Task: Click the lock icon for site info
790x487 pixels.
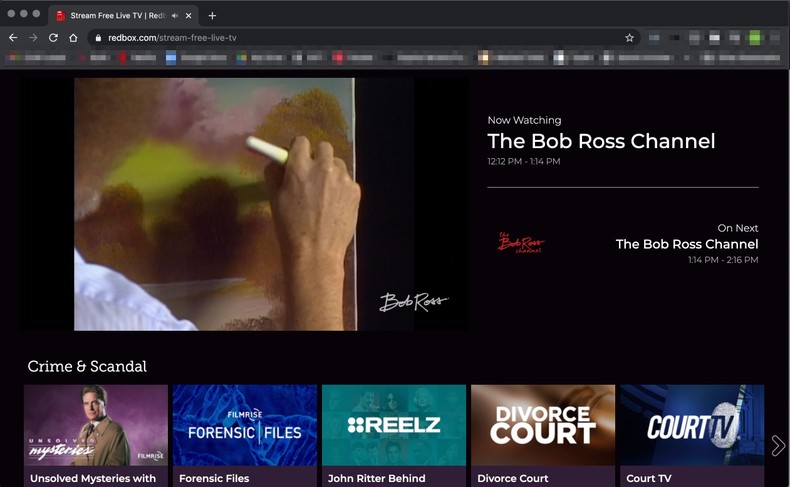Action: [x=98, y=38]
